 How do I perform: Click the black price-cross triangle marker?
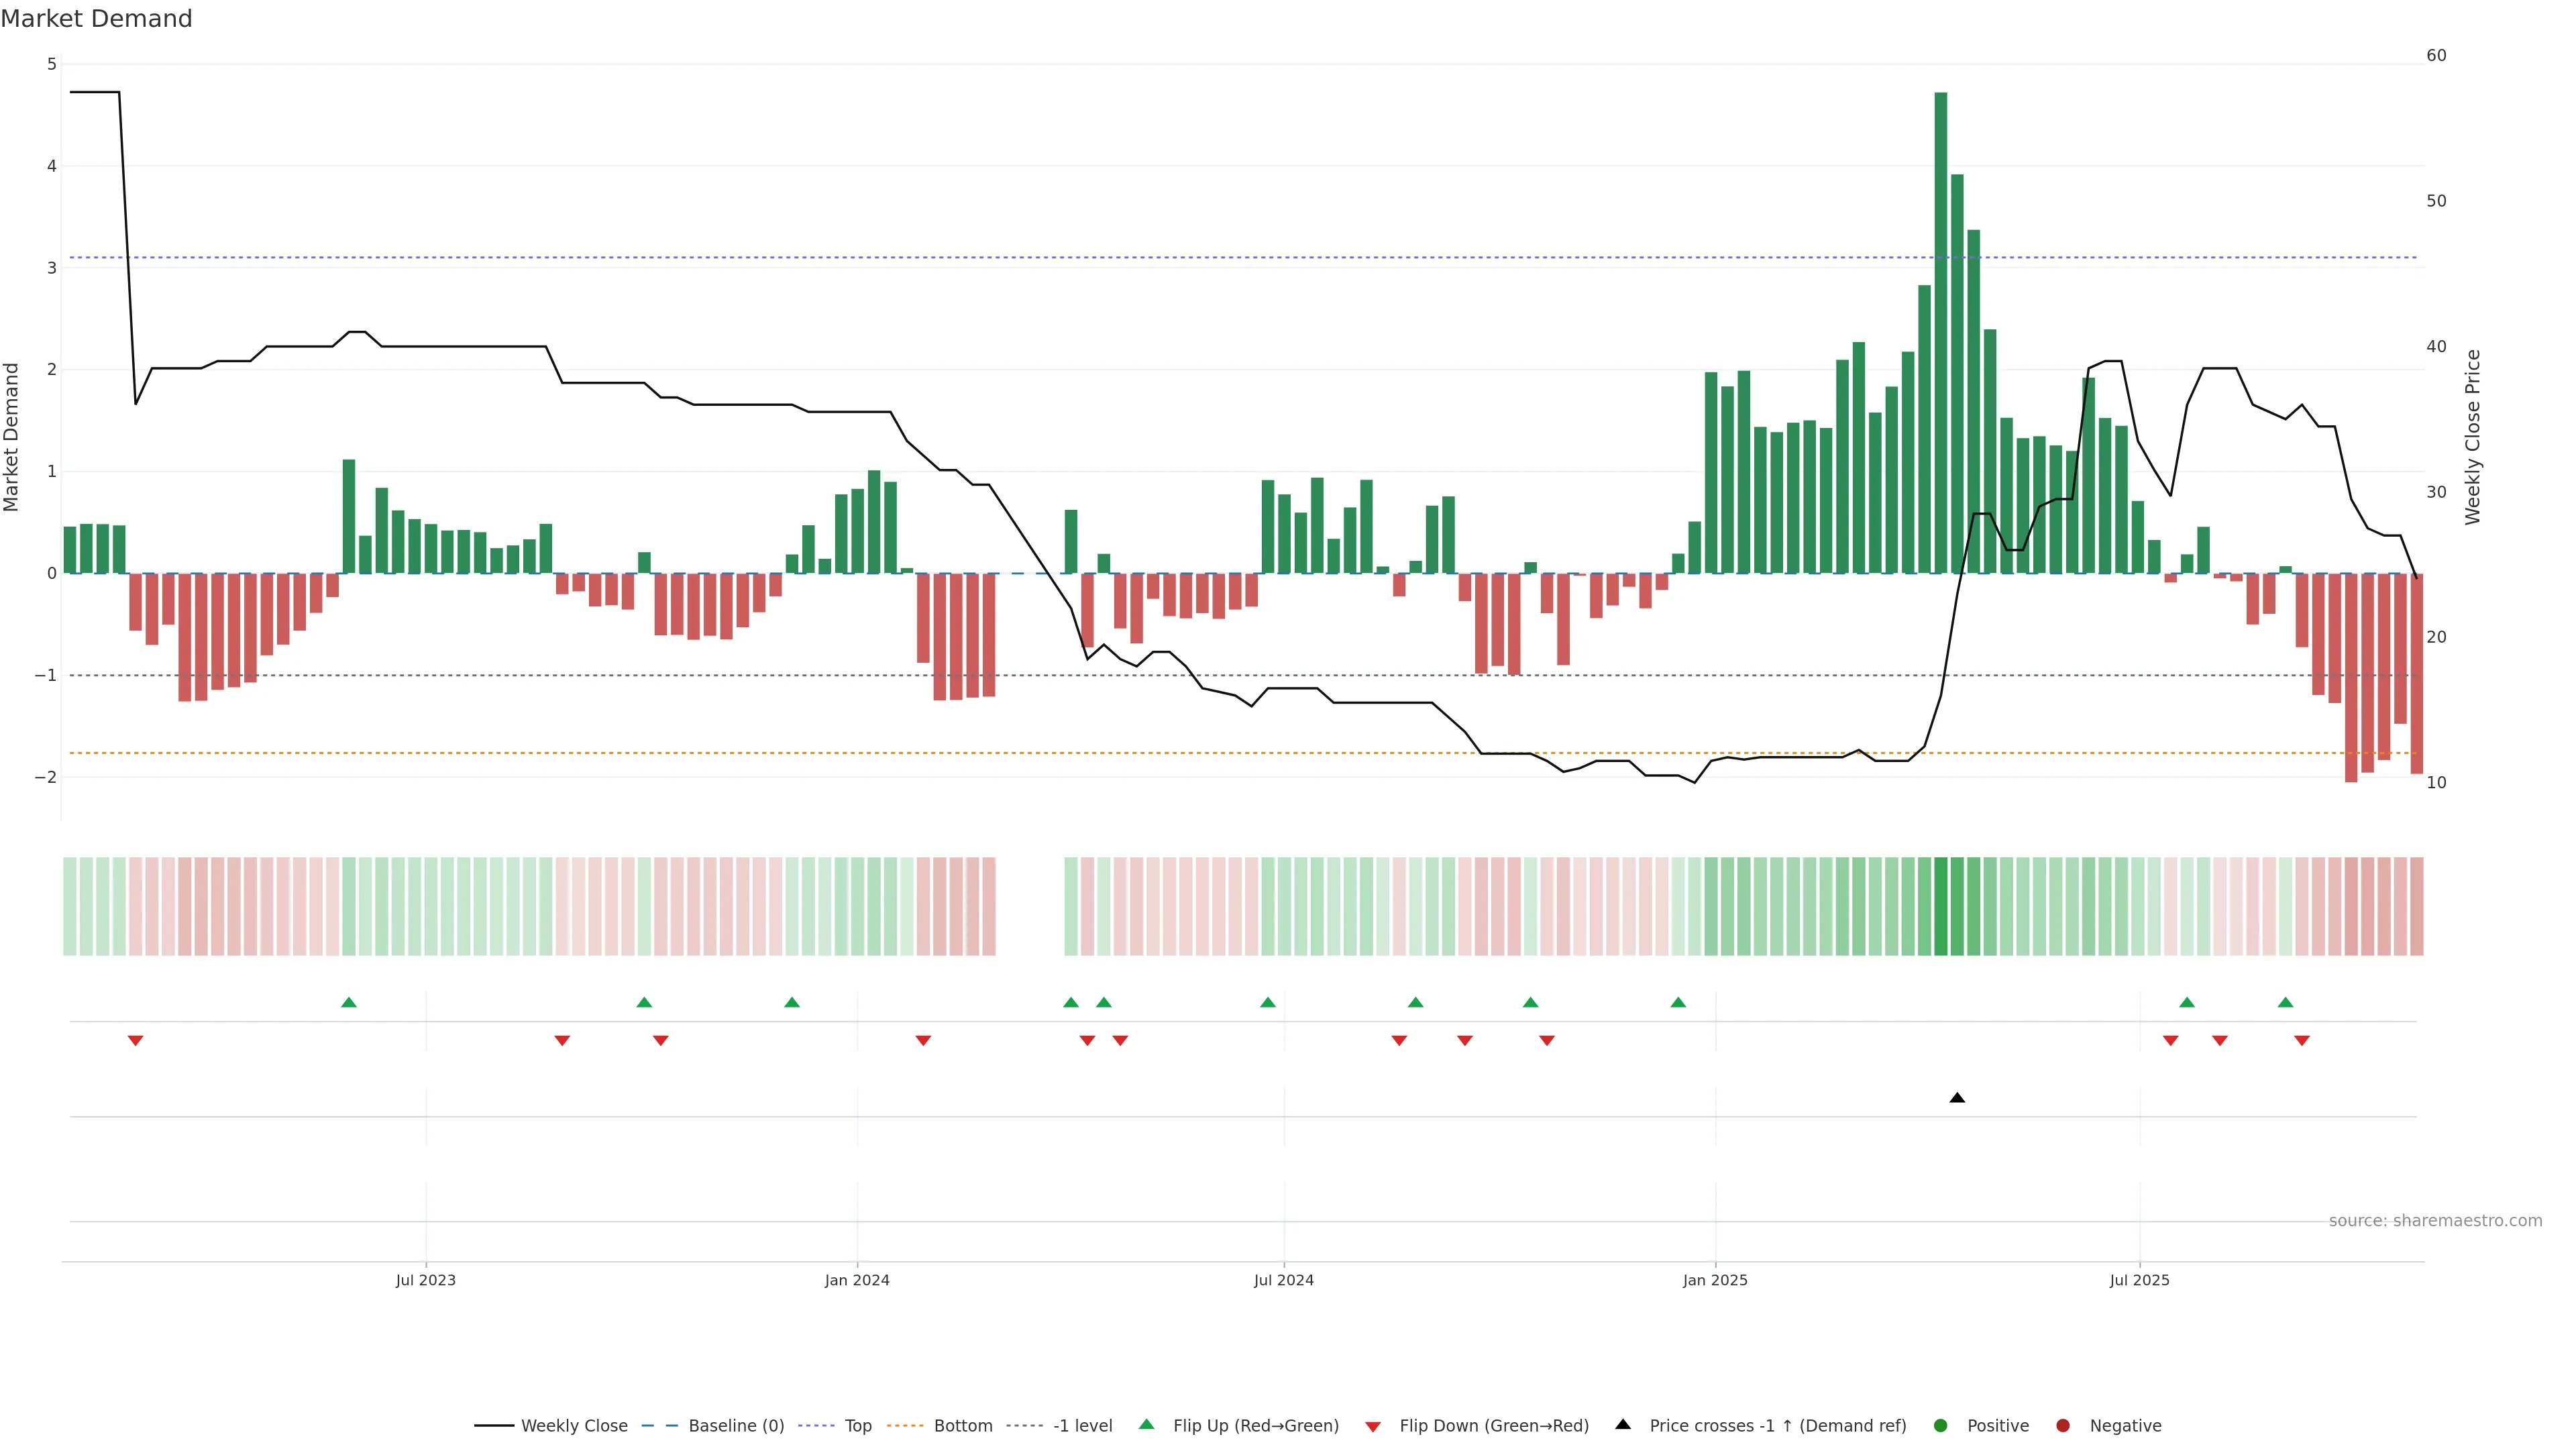click(x=1957, y=1098)
